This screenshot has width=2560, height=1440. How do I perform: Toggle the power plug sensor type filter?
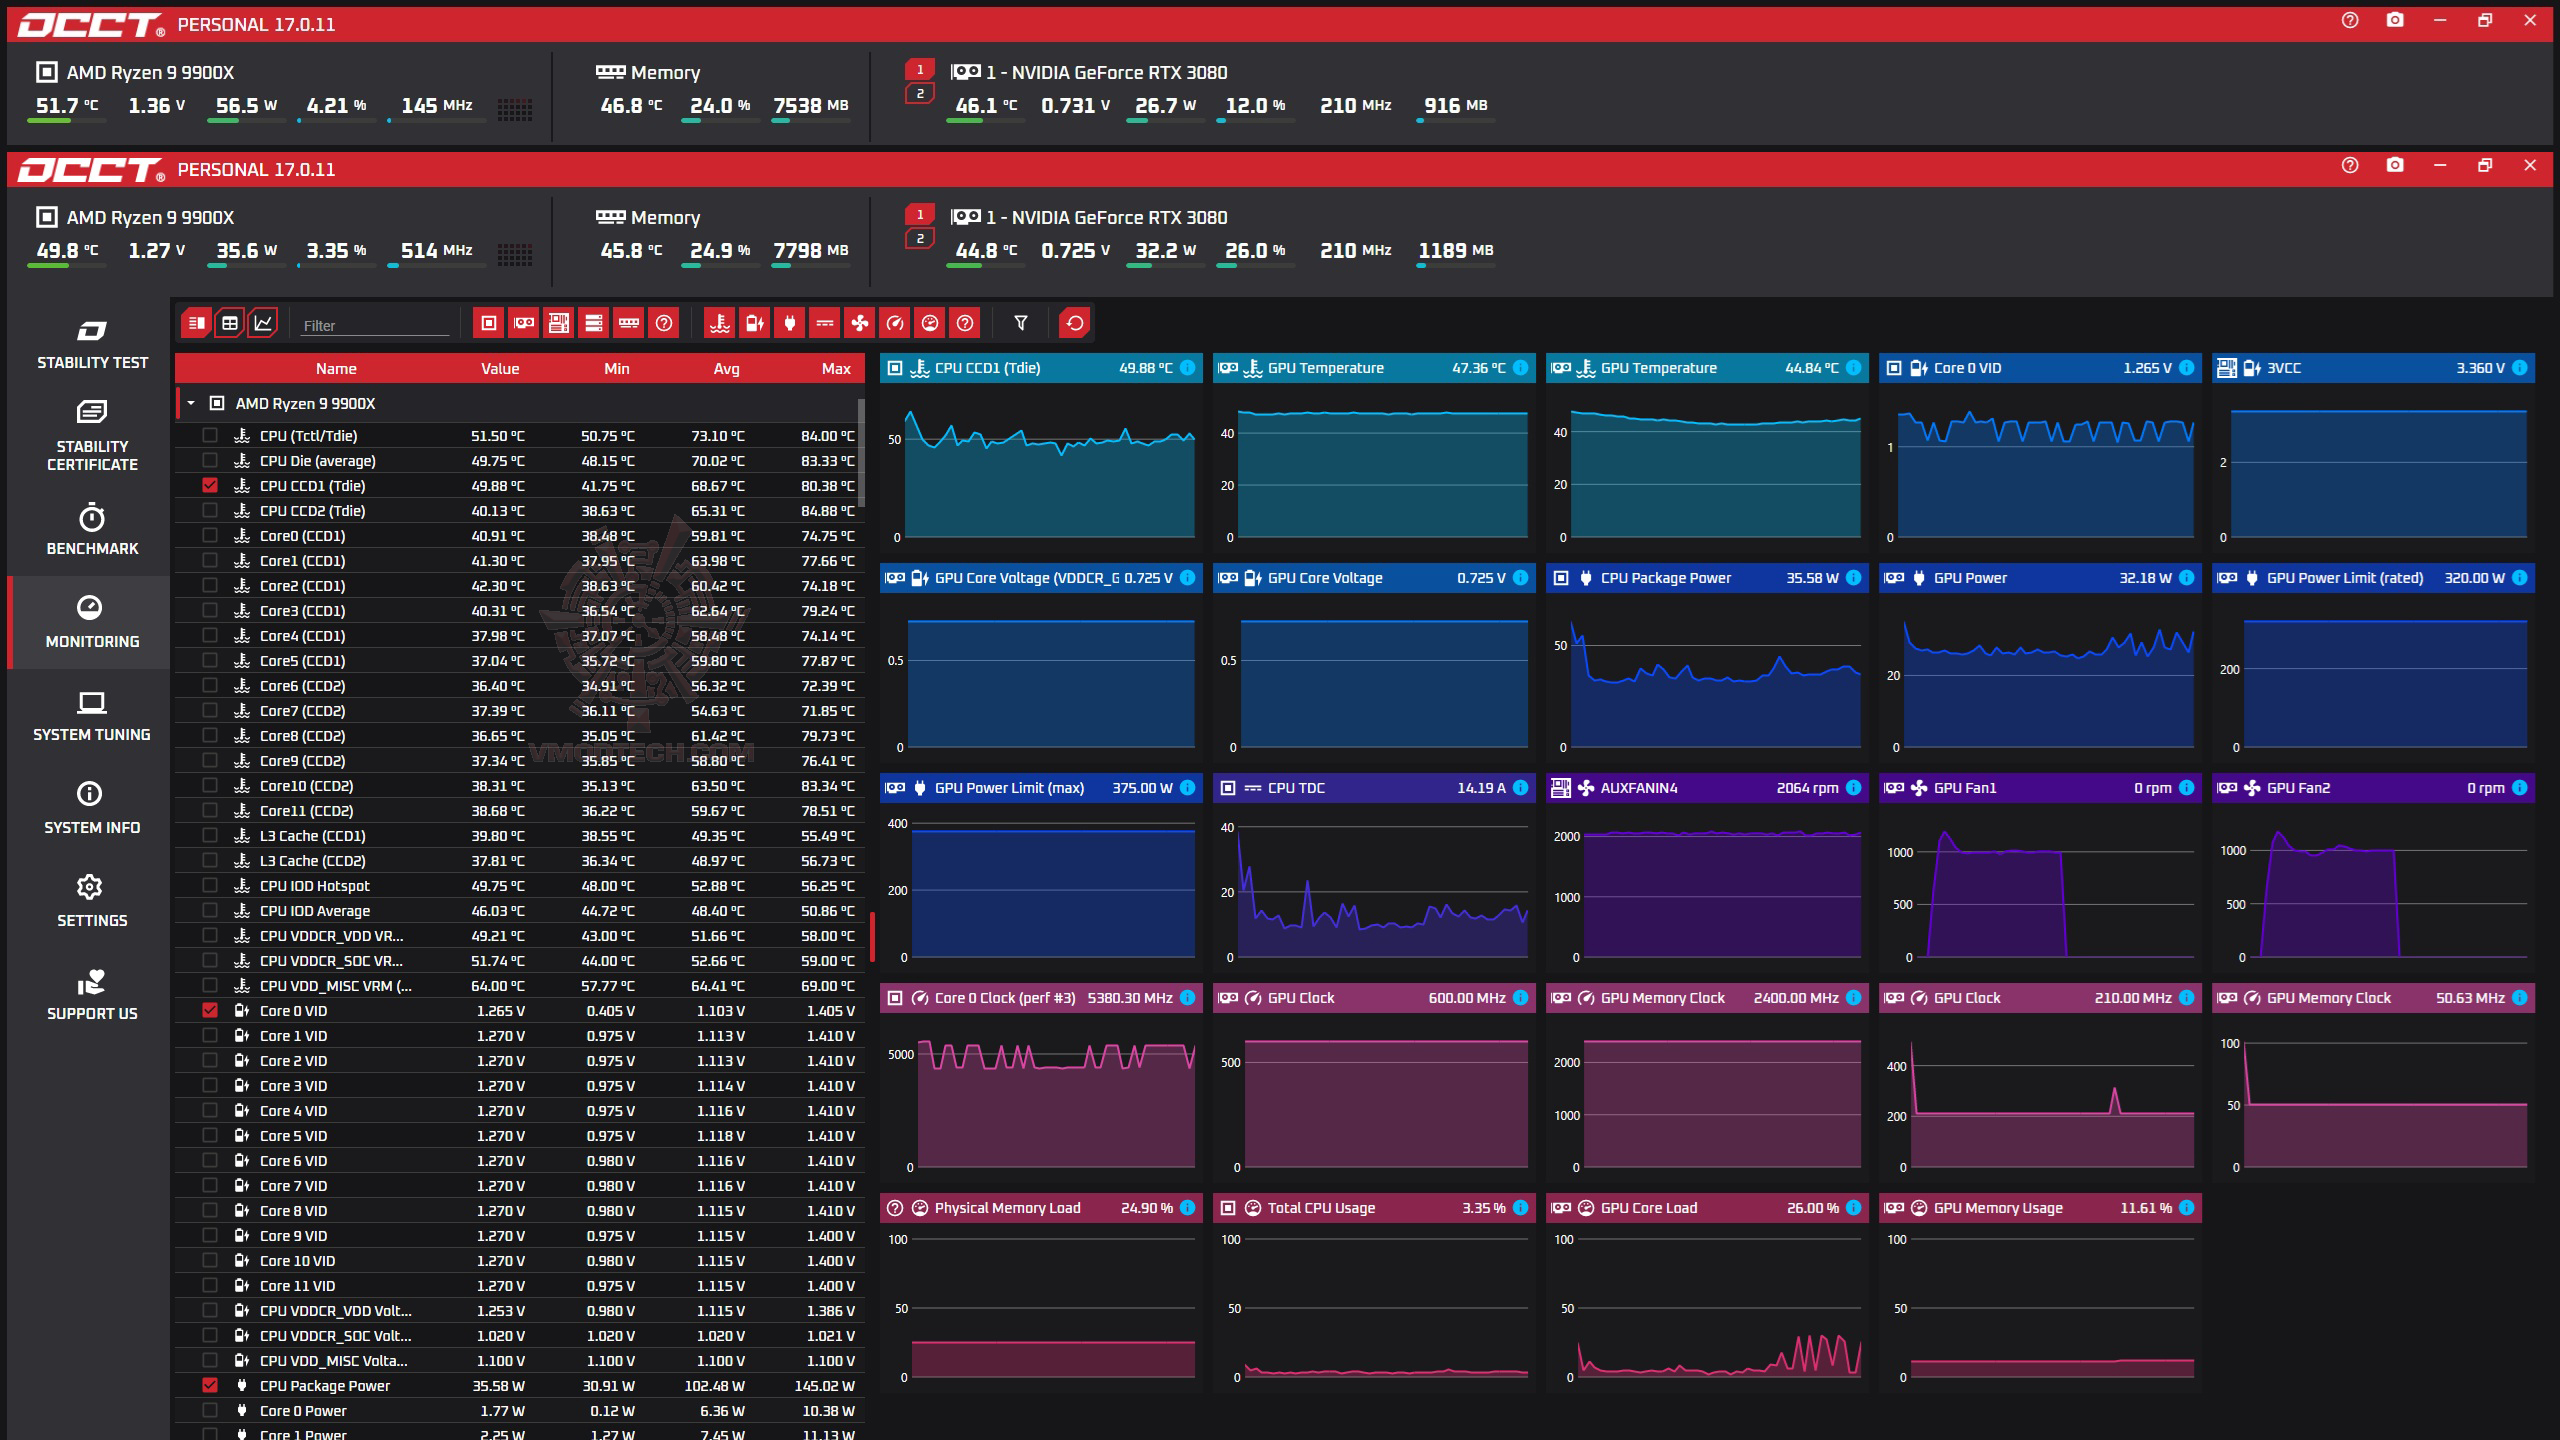pyautogui.click(x=790, y=323)
